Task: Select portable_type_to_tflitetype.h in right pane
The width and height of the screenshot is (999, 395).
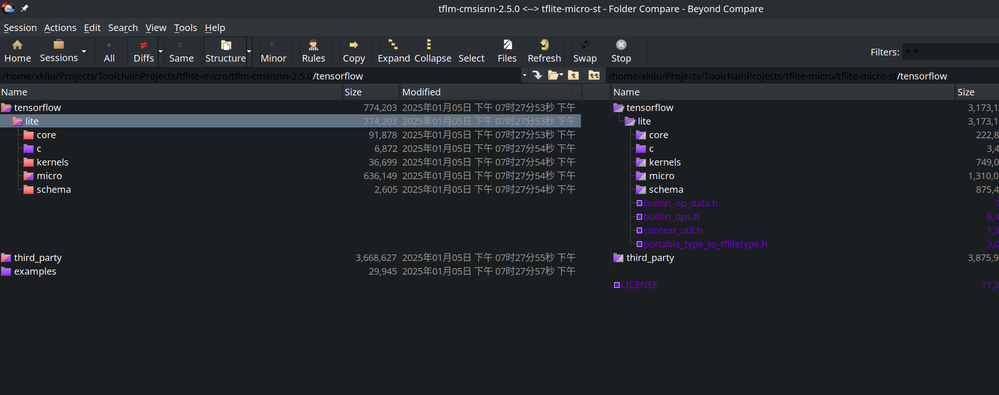Action: 705,245
